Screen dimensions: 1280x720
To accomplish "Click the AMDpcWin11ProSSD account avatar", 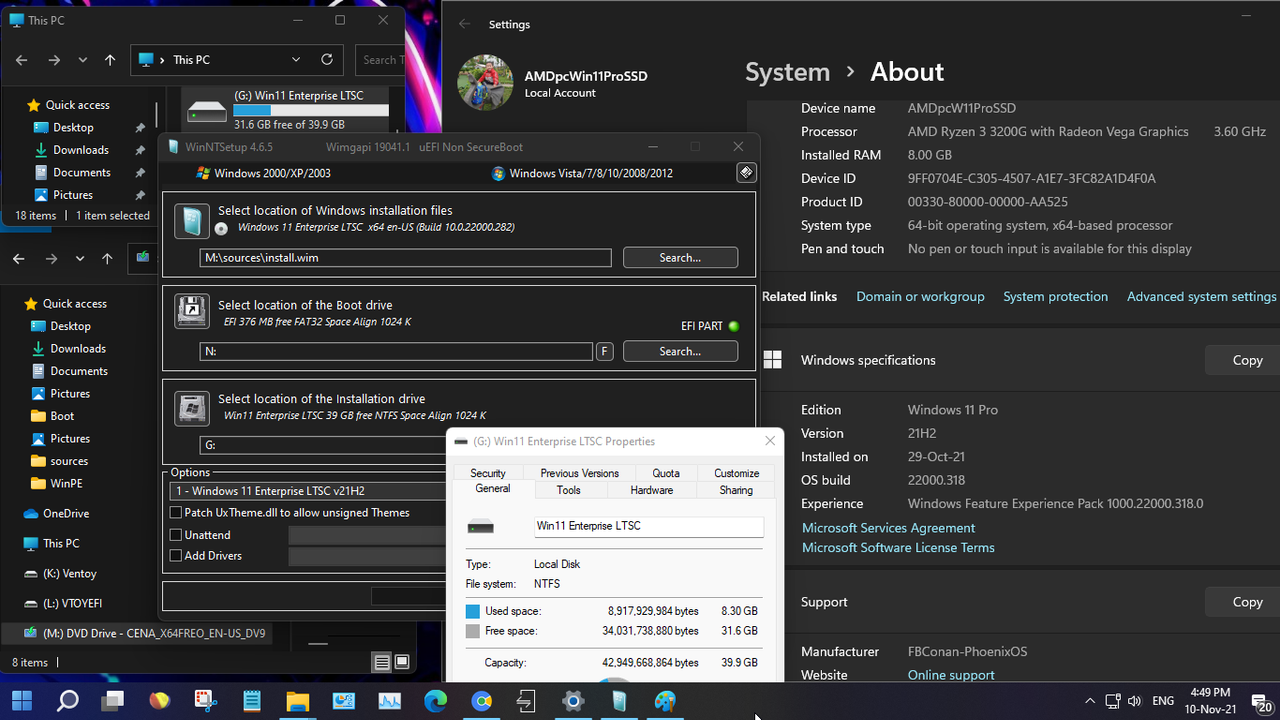I will [x=485, y=82].
